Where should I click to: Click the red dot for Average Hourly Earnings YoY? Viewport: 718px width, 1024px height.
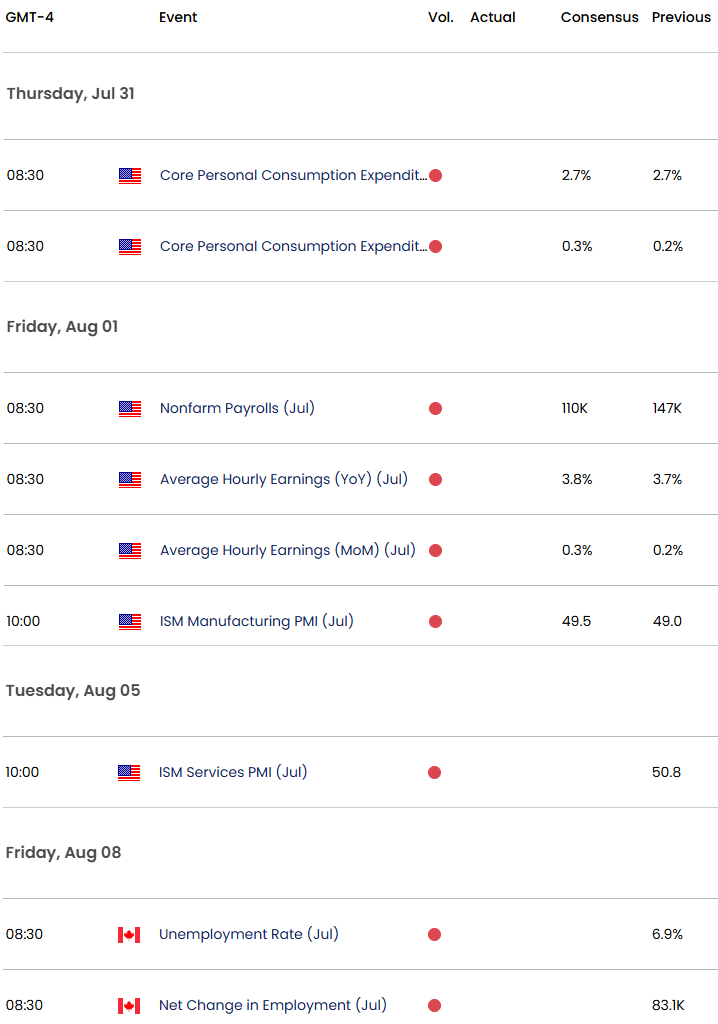435,479
